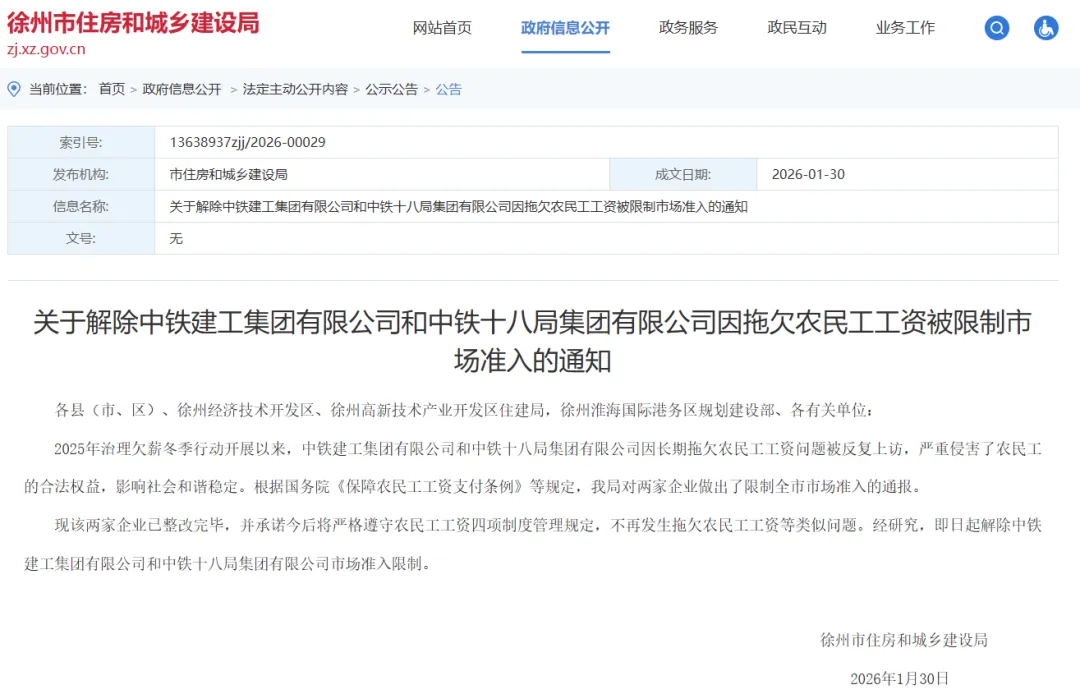The height and width of the screenshot is (694, 1080).
Task: Open 公示公告 breadcrumb link
Action: click(x=391, y=89)
